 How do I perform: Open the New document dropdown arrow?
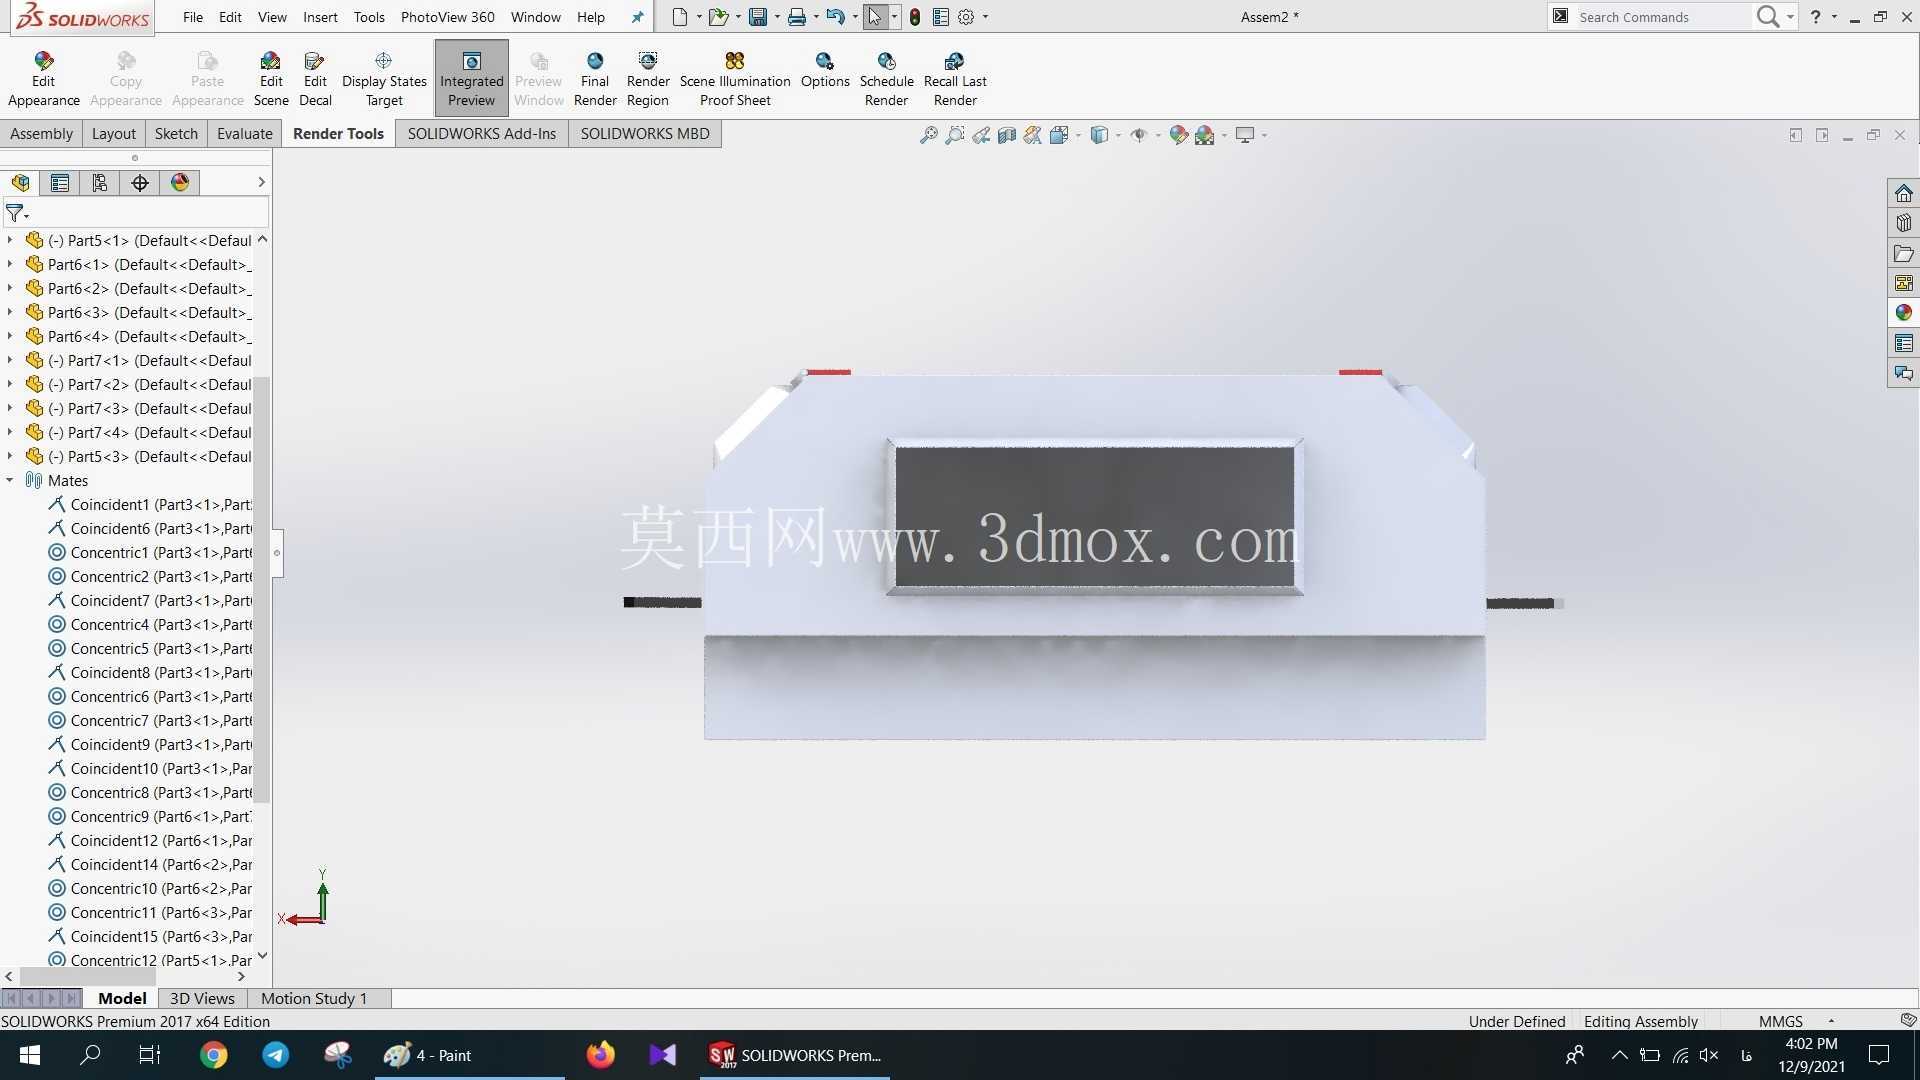pyautogui.click(x=698, y=17)
